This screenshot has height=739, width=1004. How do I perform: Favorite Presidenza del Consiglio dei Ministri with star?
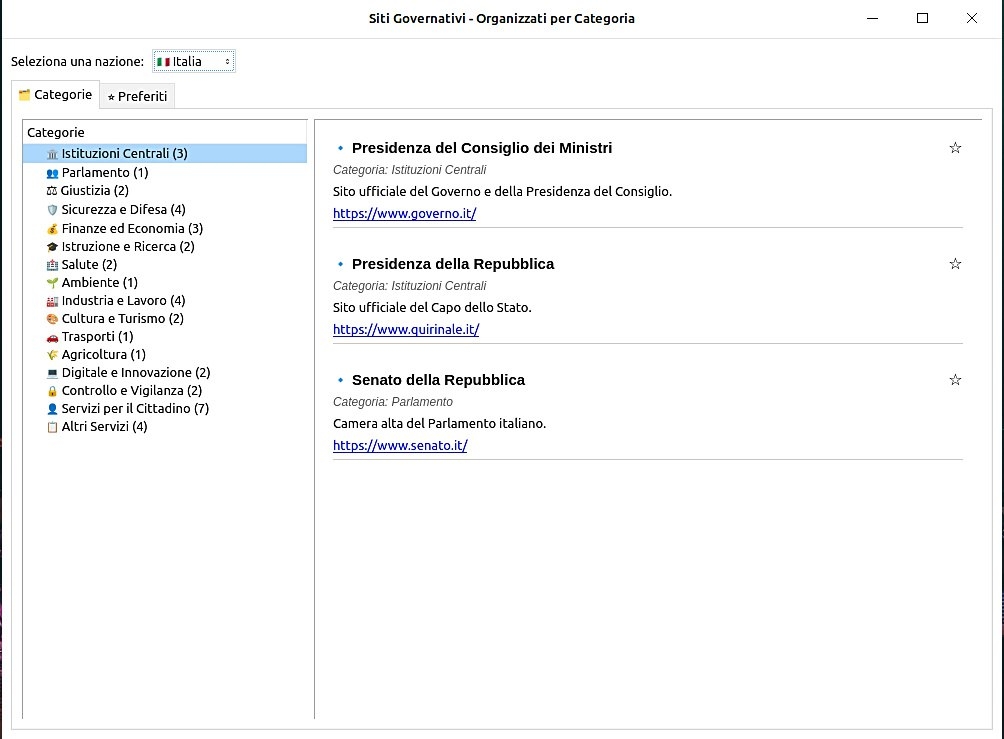pos(955,148)
